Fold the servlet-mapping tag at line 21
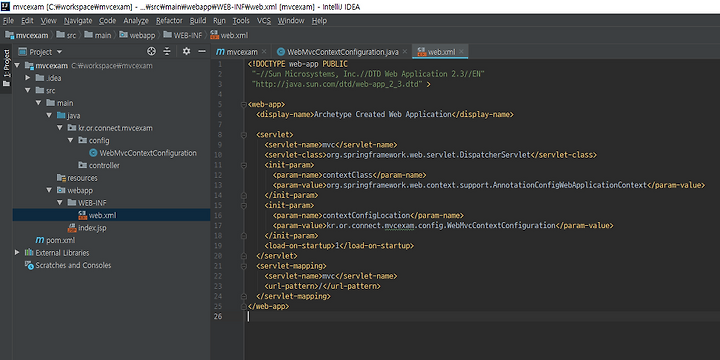The height and width of the screenshot is (360, 720). (243, 266)
